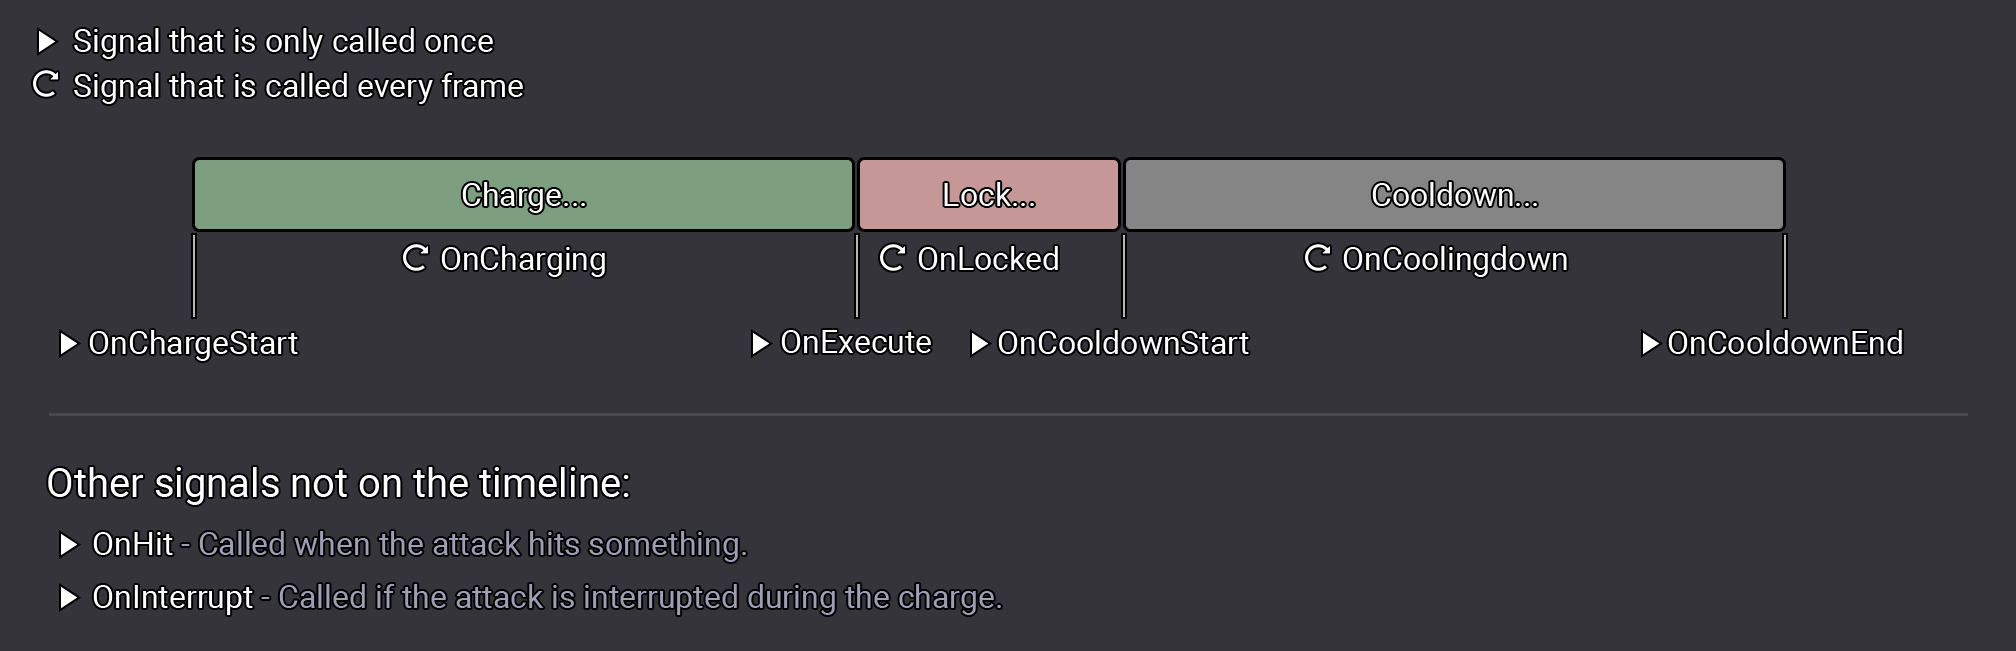Click the triangle icon before OnCooldownStart
The height and width of the screenshot is (651, 2016).
tap(979, 344)
